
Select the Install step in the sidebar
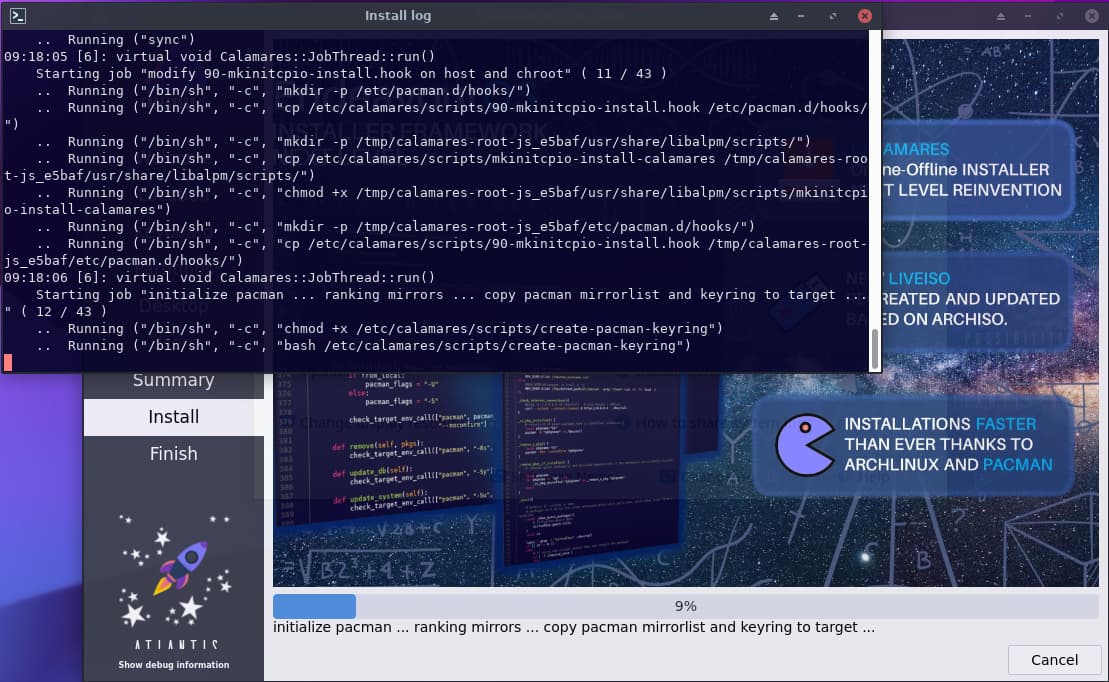pyautogui.click(x=173, y=417)
